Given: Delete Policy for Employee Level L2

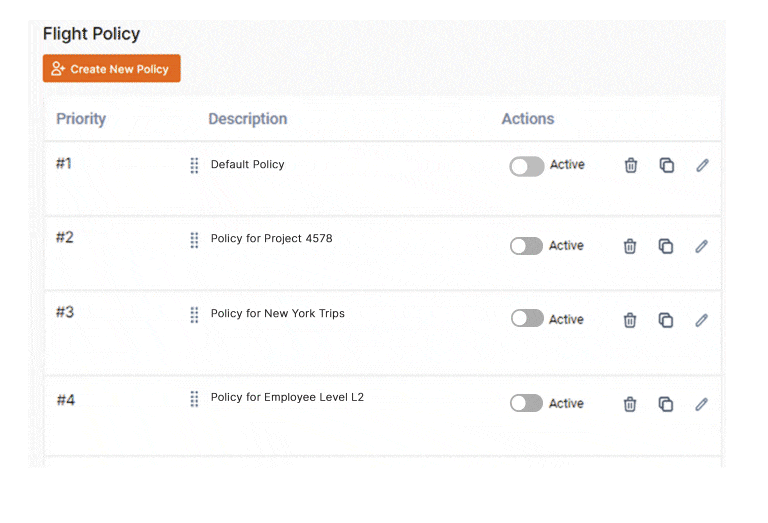Looking at the screenshot, I should (x=630, y=404).
